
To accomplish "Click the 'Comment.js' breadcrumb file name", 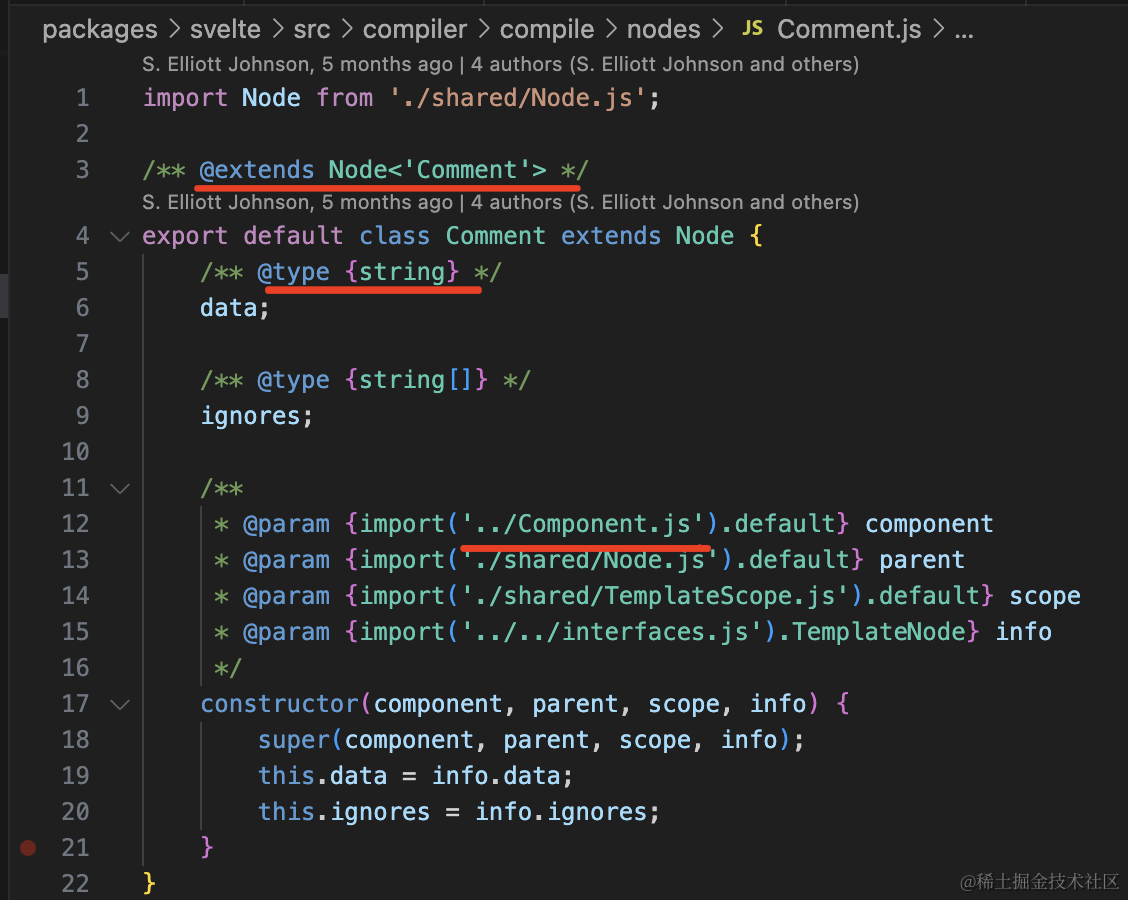I will pos(849,29).
